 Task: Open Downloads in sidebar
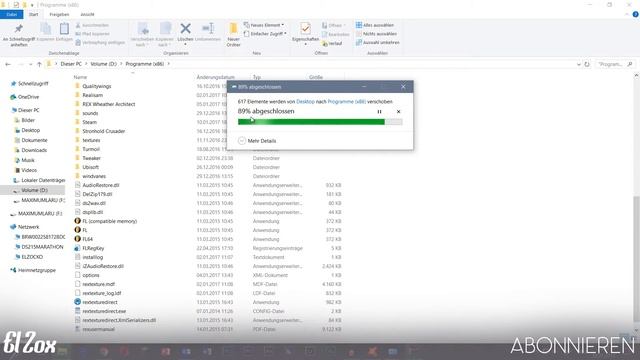click(x=31, y=150)
